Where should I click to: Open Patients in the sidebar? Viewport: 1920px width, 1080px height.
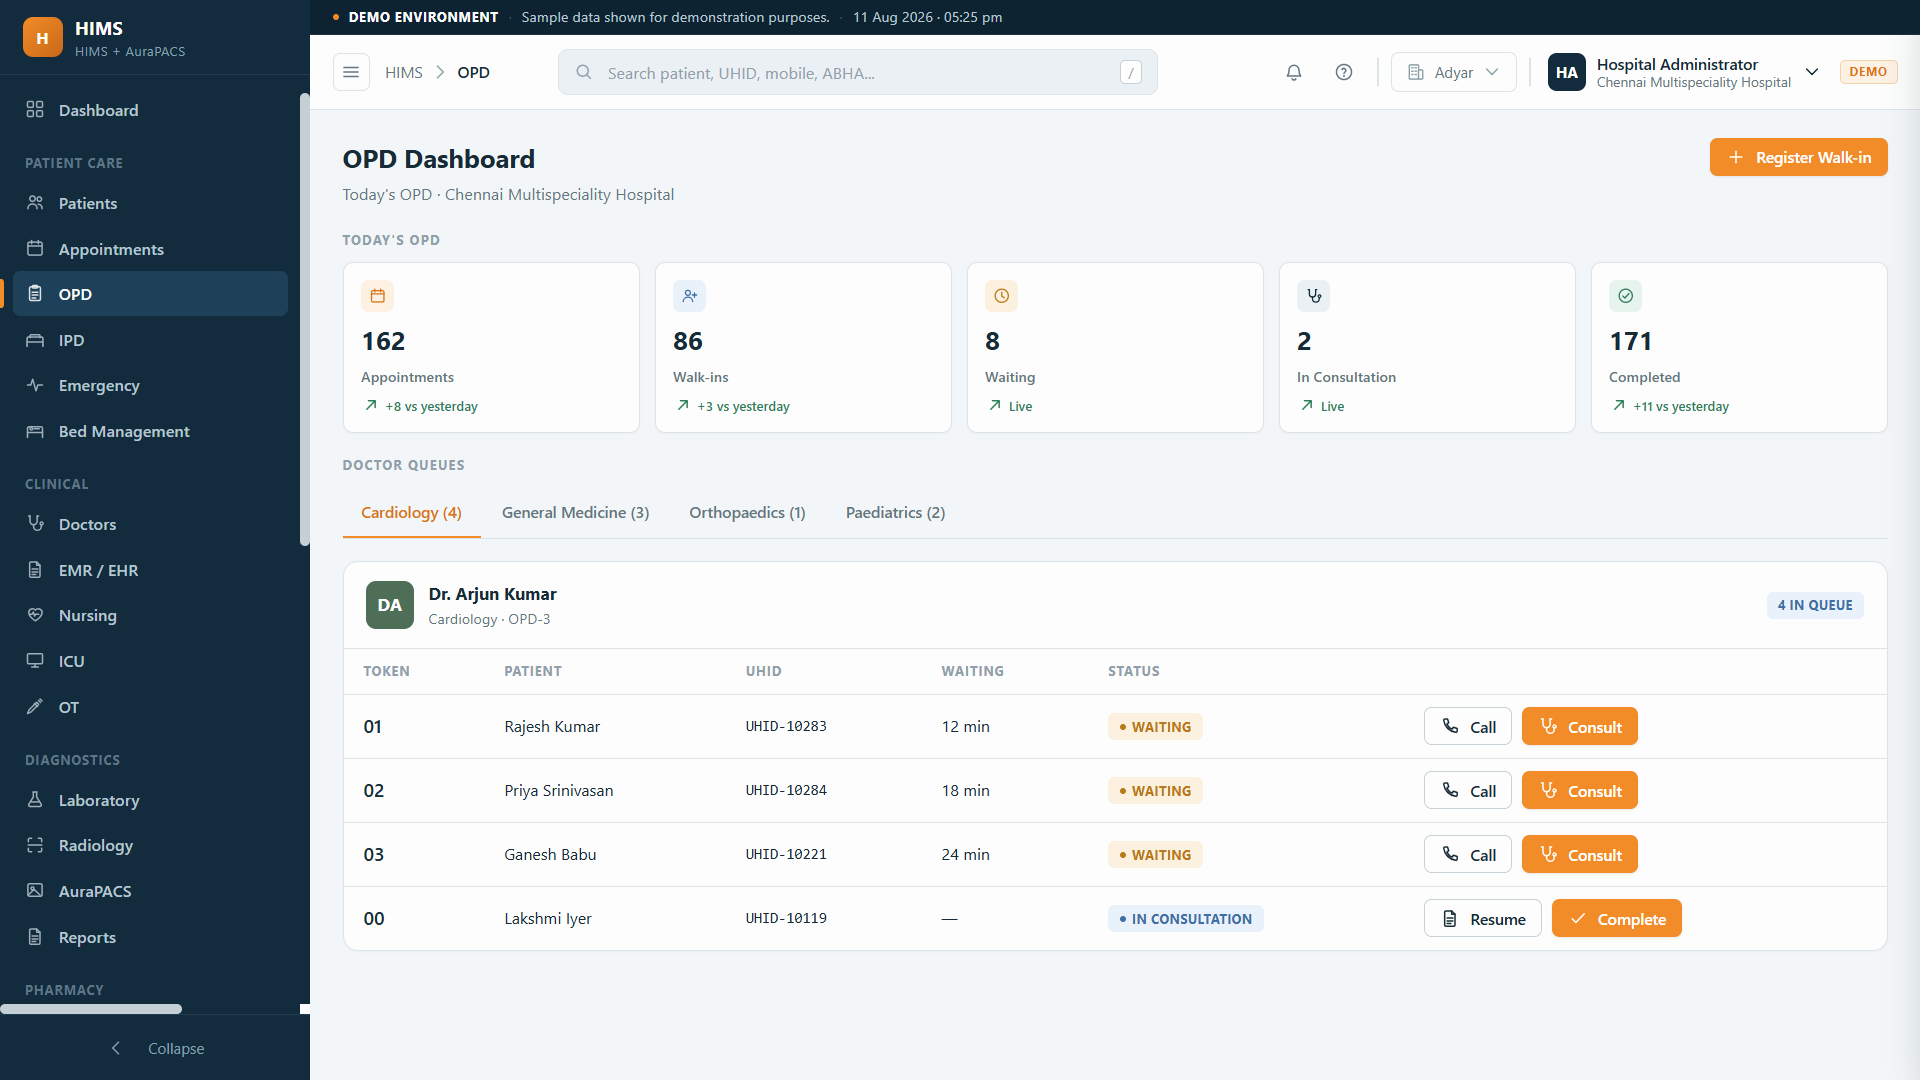[150, 203]
